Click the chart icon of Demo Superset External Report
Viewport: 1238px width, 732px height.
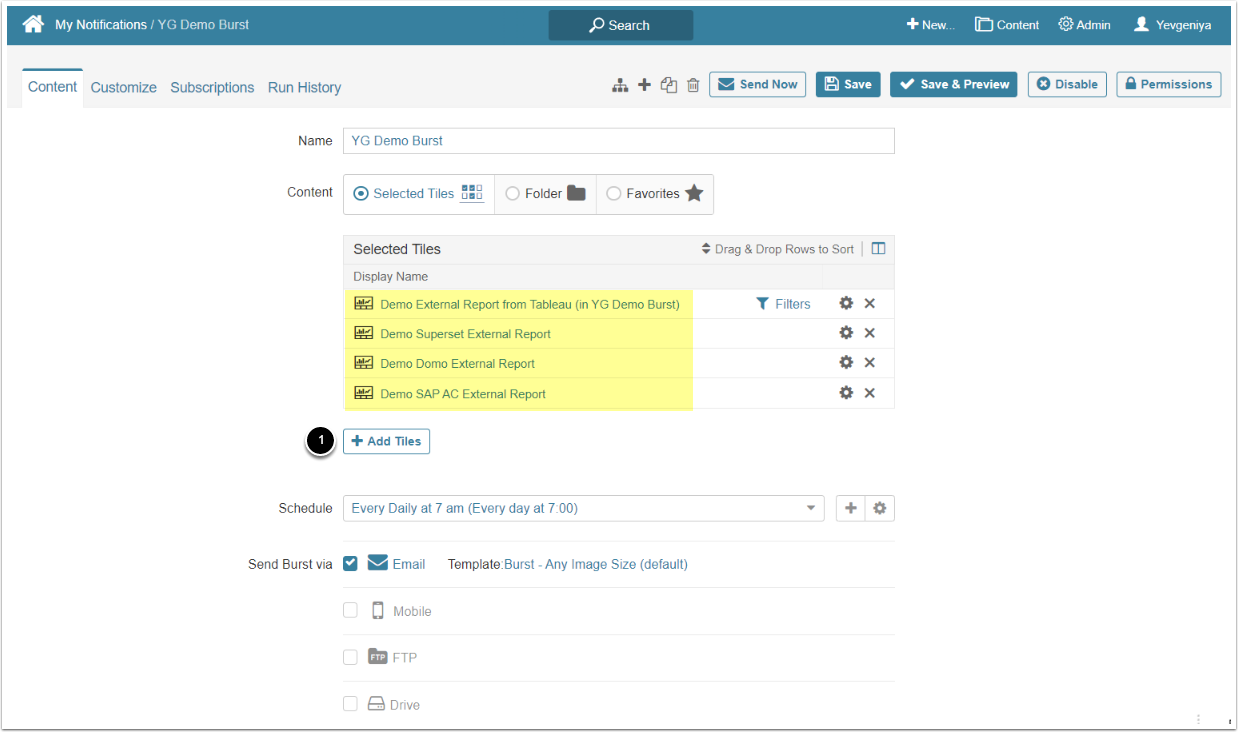click(364, 333)
